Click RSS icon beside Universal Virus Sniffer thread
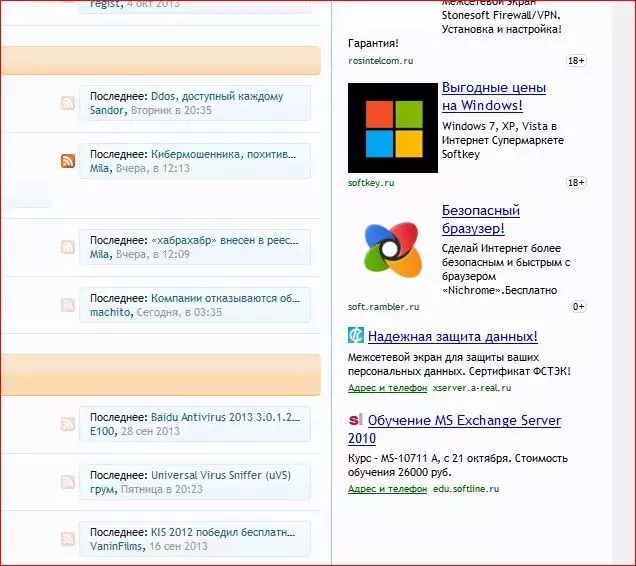 [x=68, y=482]
